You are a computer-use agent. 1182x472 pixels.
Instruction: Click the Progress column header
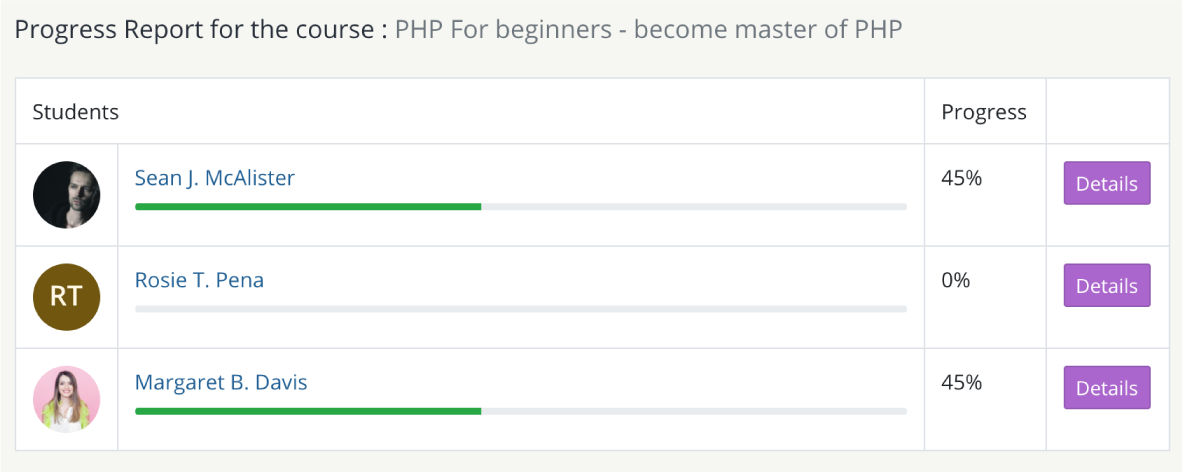pyautogui.click(x=984, y=112)
